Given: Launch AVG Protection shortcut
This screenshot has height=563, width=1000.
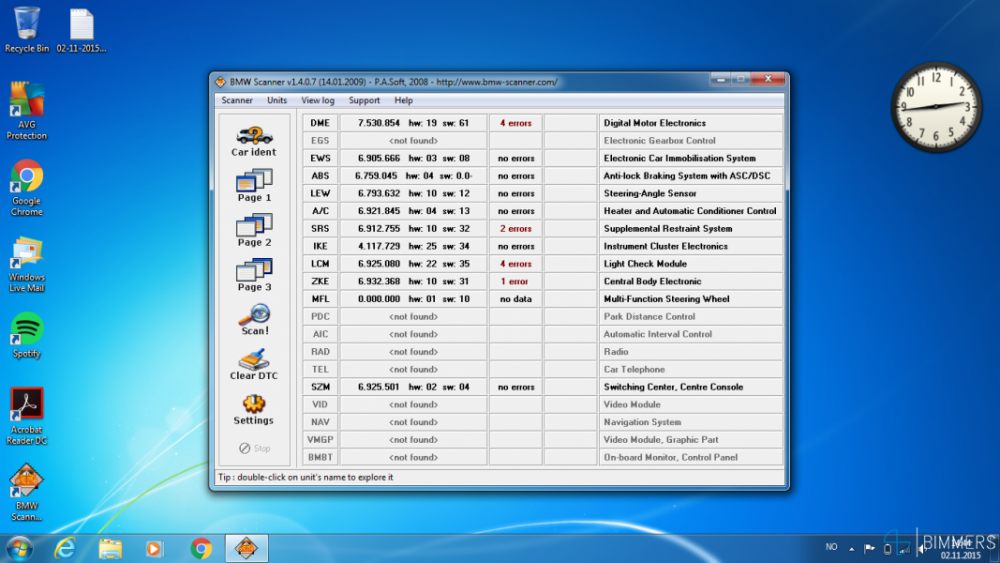Looking at the screenshot, I should (x=26, y=111).
